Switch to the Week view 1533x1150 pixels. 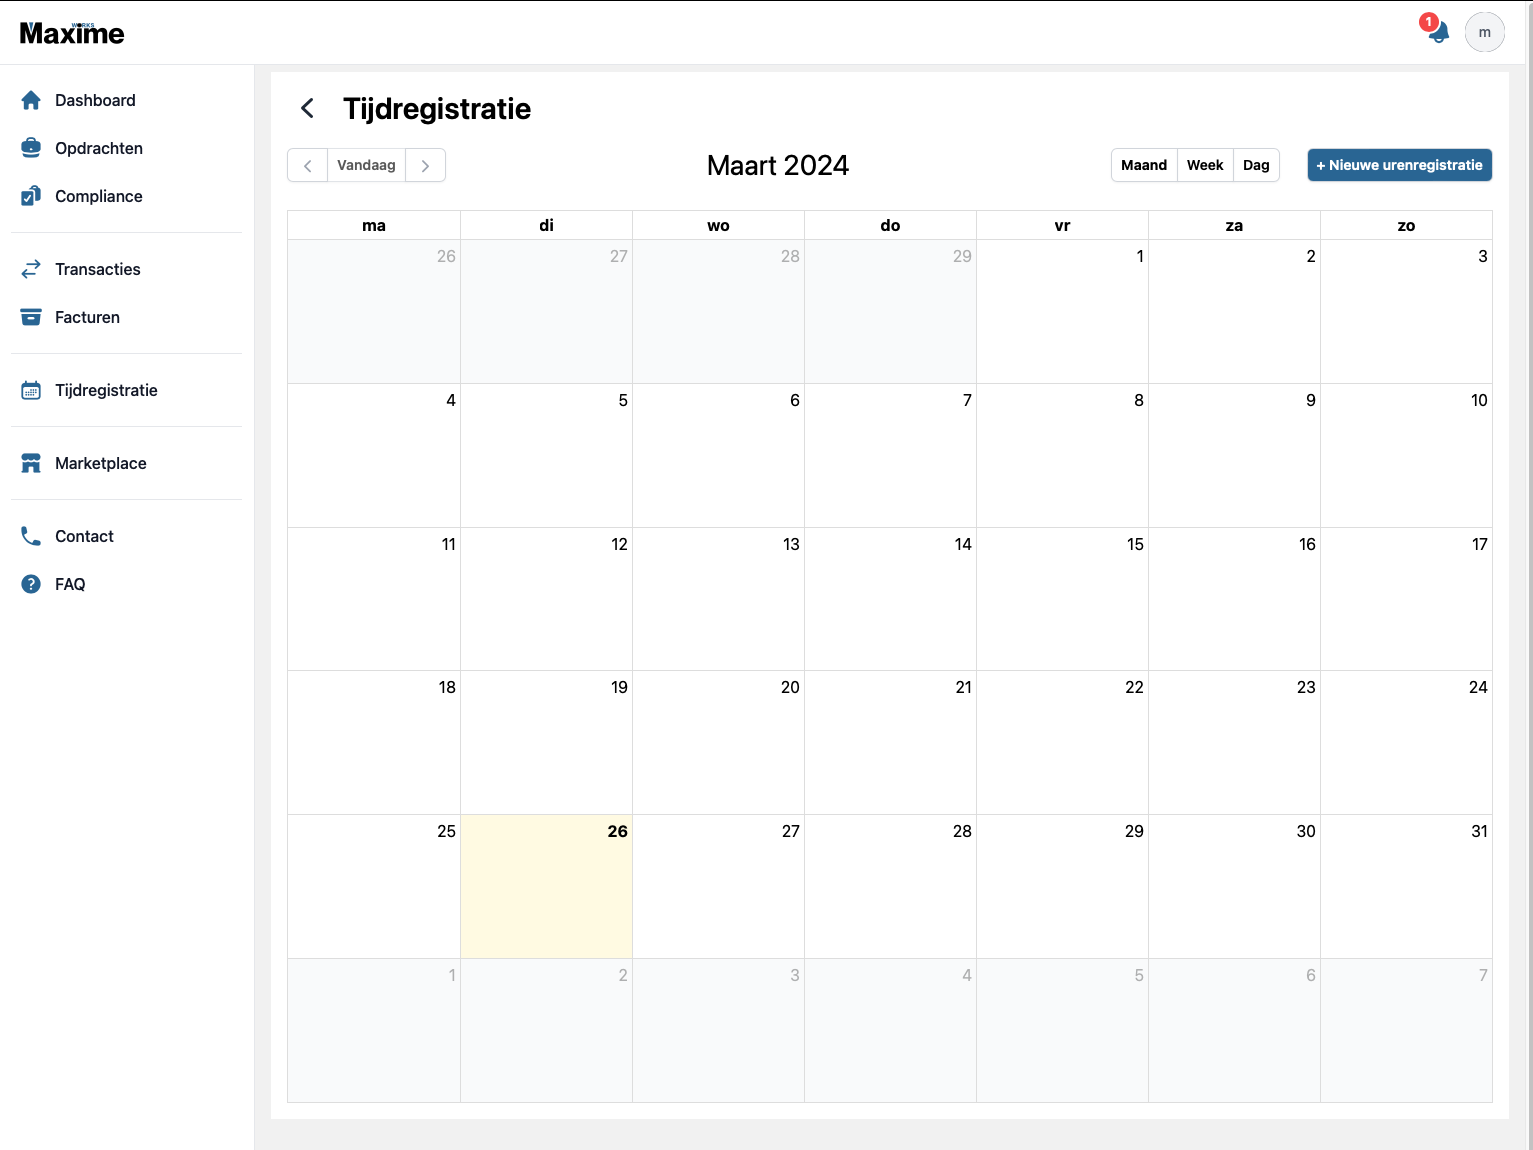click(x=1205, y=165)
